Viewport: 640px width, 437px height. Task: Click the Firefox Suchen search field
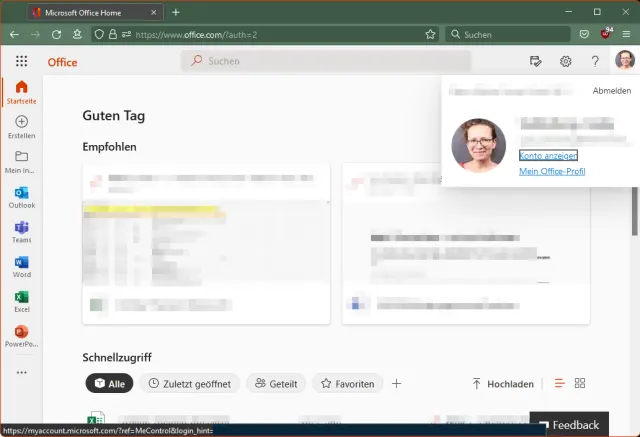click(x=508, y=35)
